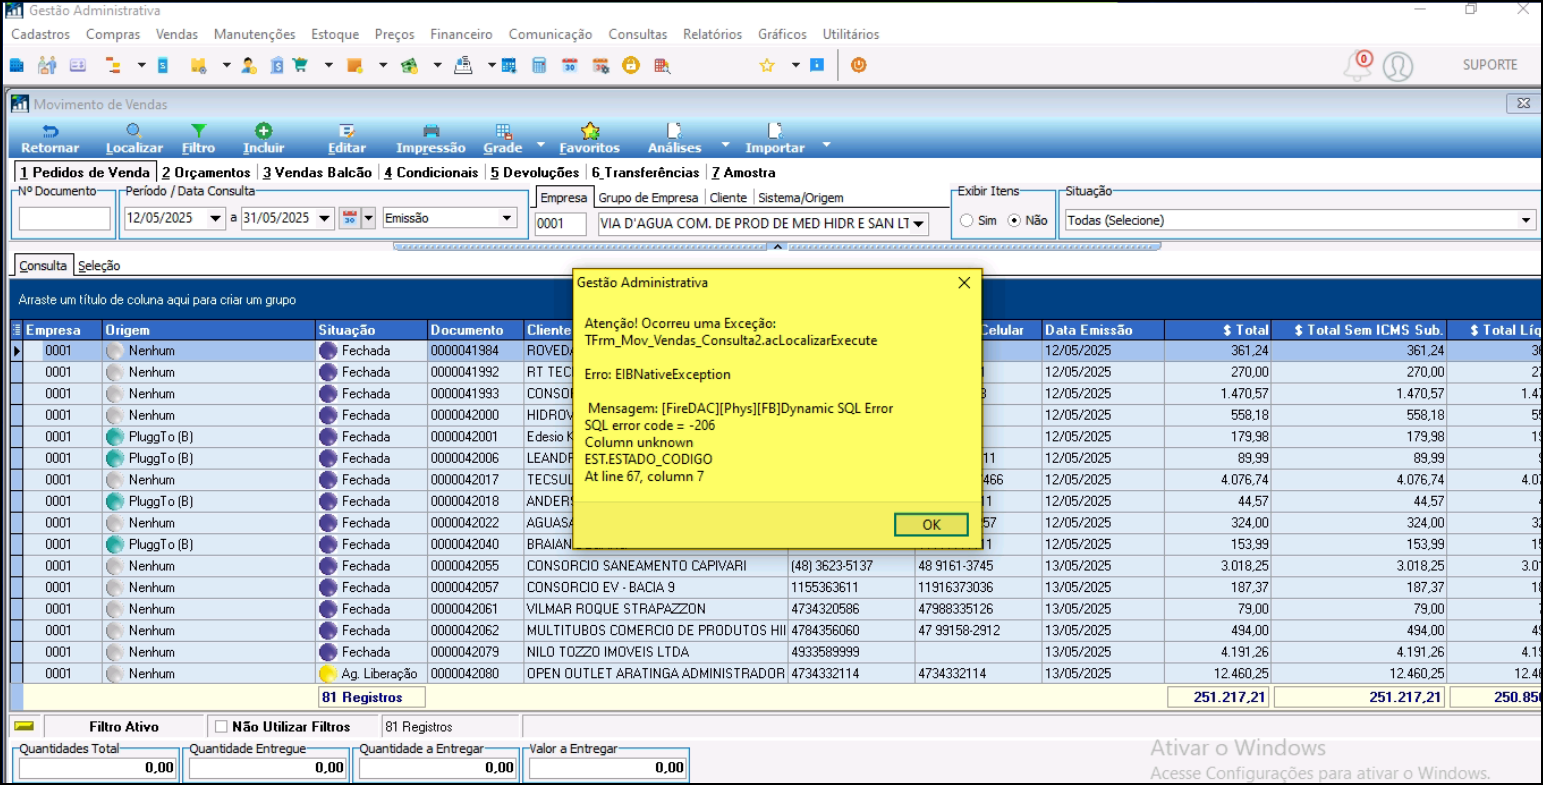1543x785 pixels.
Task: Click the blue calendar grid icon
Action: coord(509,65)
